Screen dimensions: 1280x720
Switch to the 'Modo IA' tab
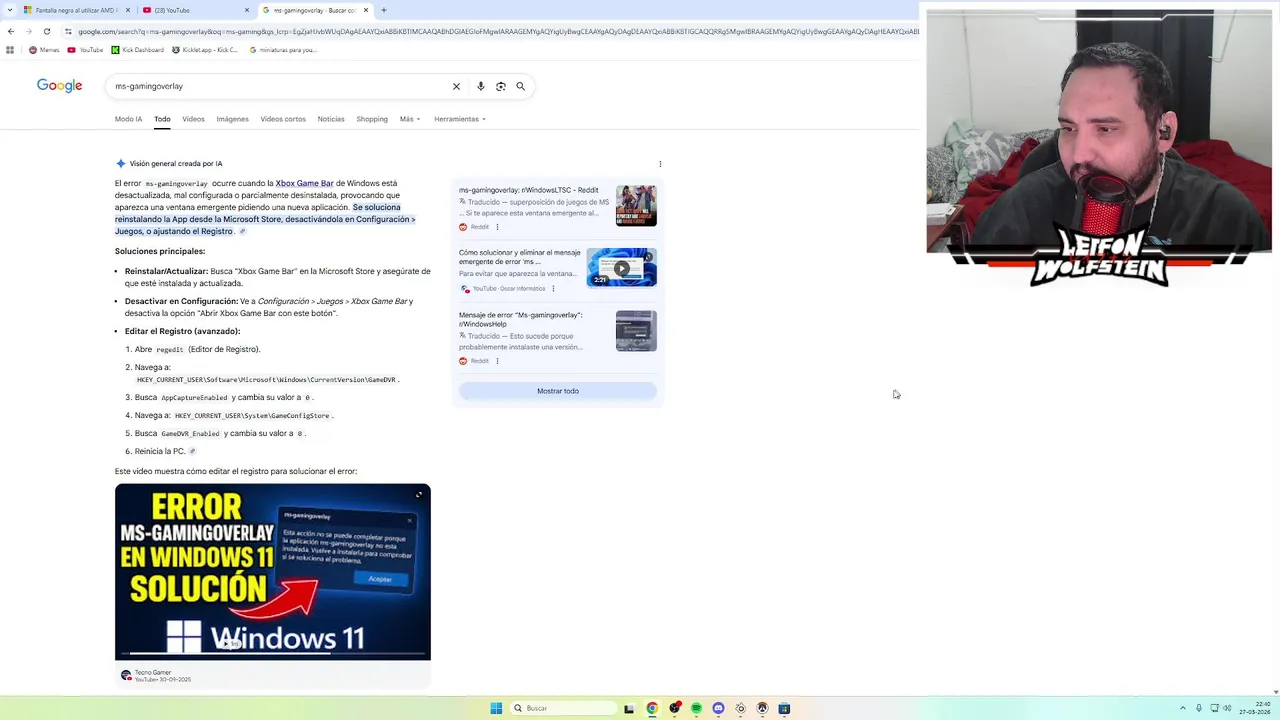pos(128,119)
